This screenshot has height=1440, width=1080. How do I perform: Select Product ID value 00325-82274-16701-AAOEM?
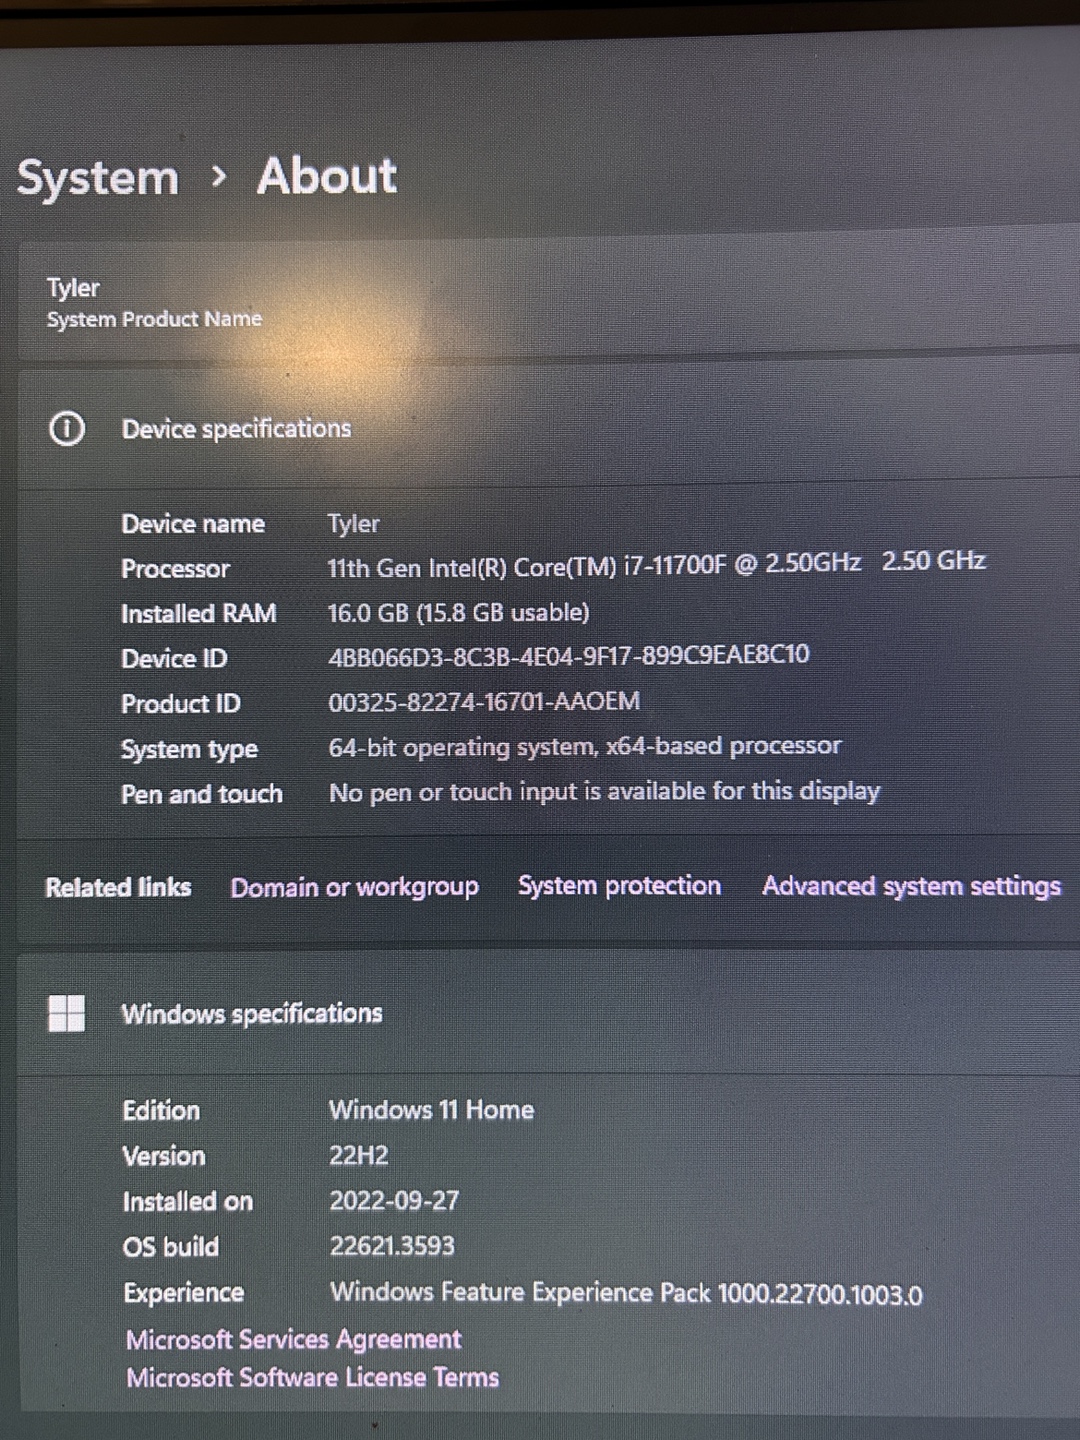[x=484, y=701]
